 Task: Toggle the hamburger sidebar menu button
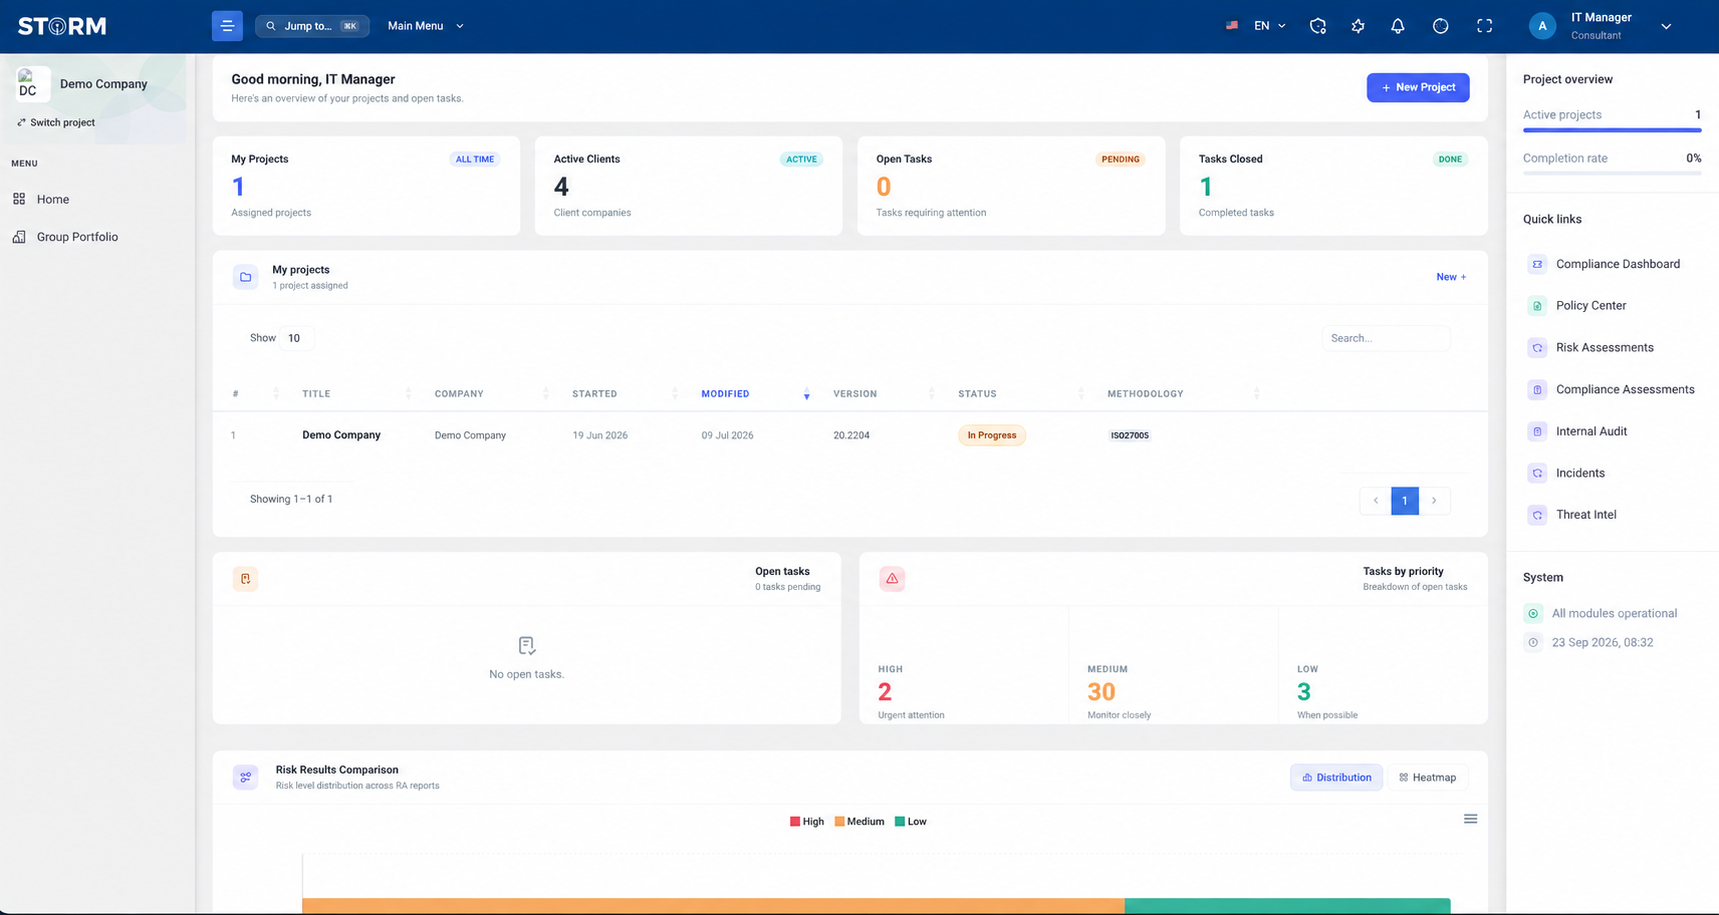pyautogui.click(x=227, y=26)
